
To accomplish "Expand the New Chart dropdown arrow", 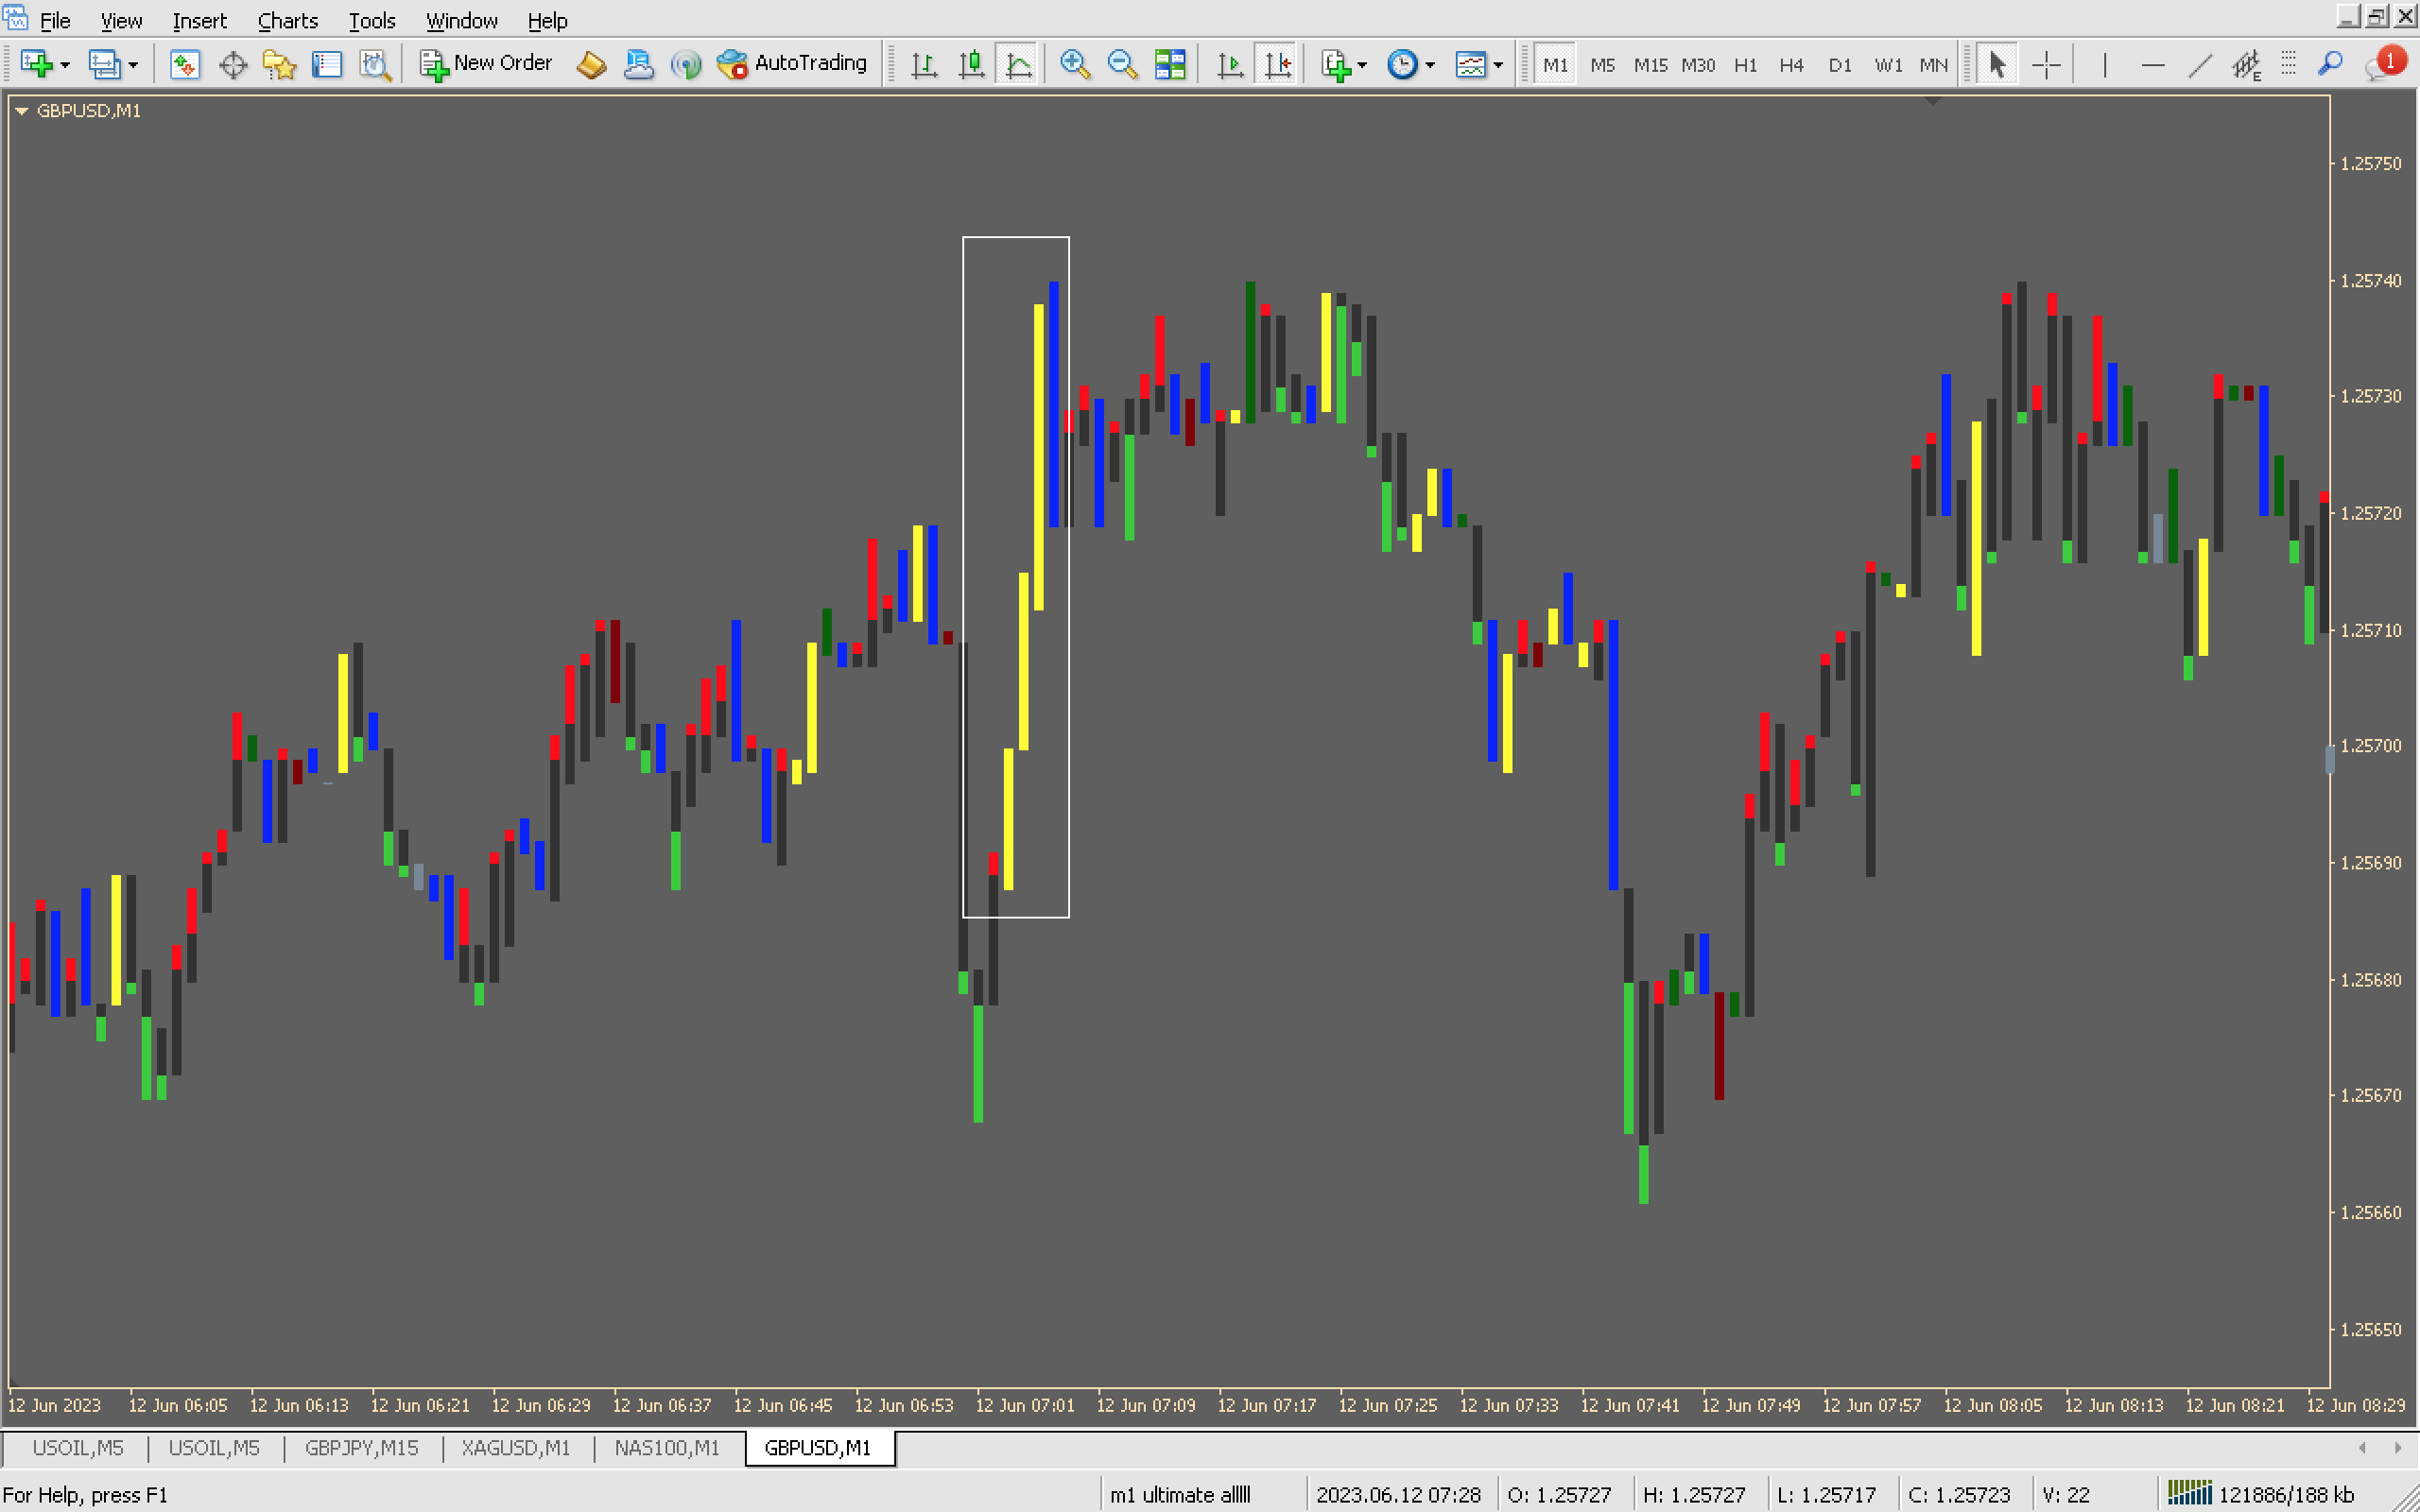I will [65, 65].
